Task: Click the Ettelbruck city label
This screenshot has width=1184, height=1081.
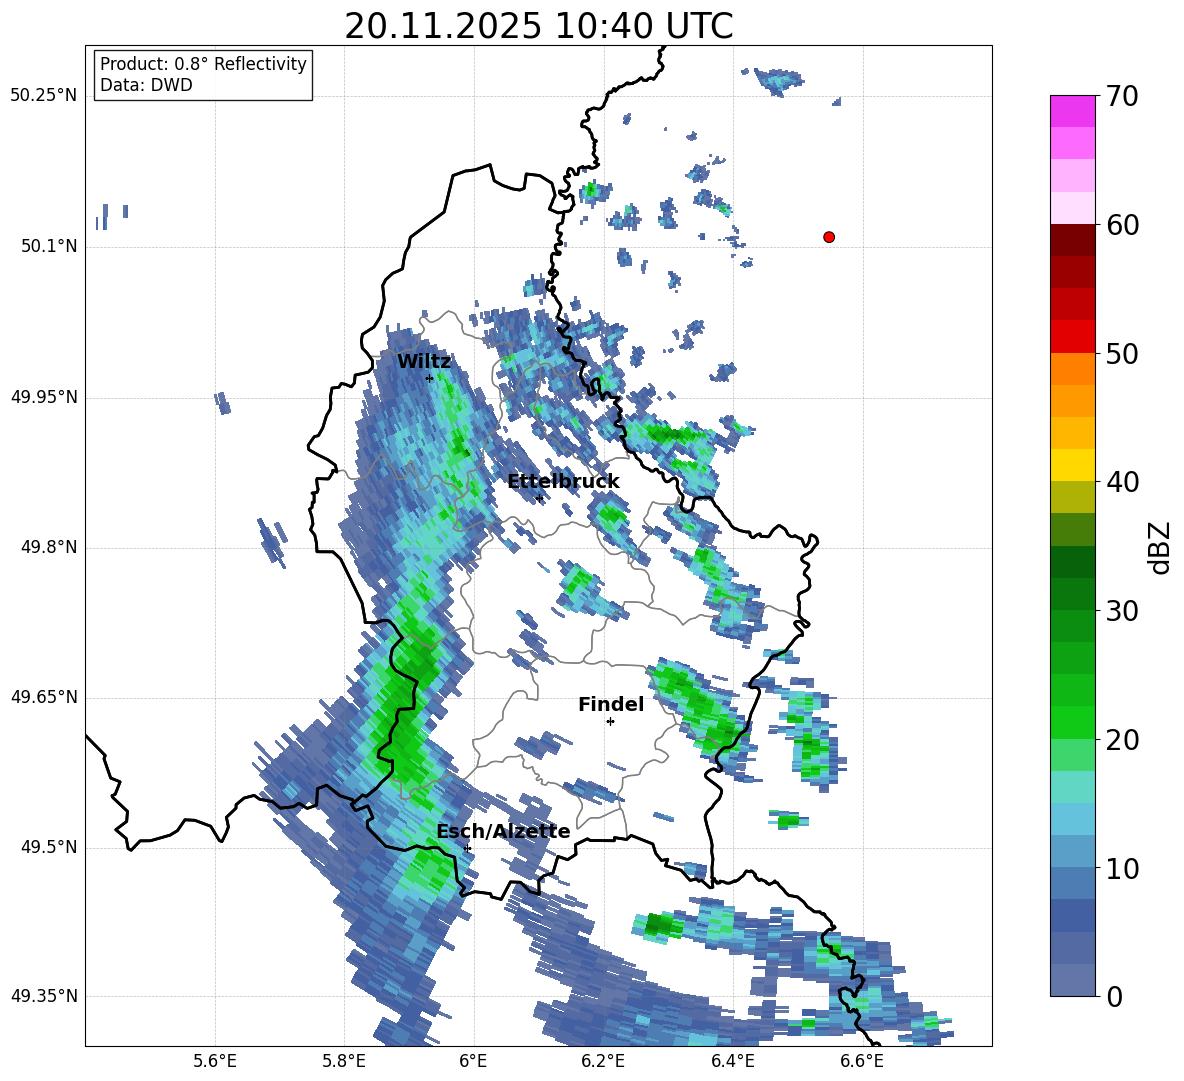Action: click(563, 481)
